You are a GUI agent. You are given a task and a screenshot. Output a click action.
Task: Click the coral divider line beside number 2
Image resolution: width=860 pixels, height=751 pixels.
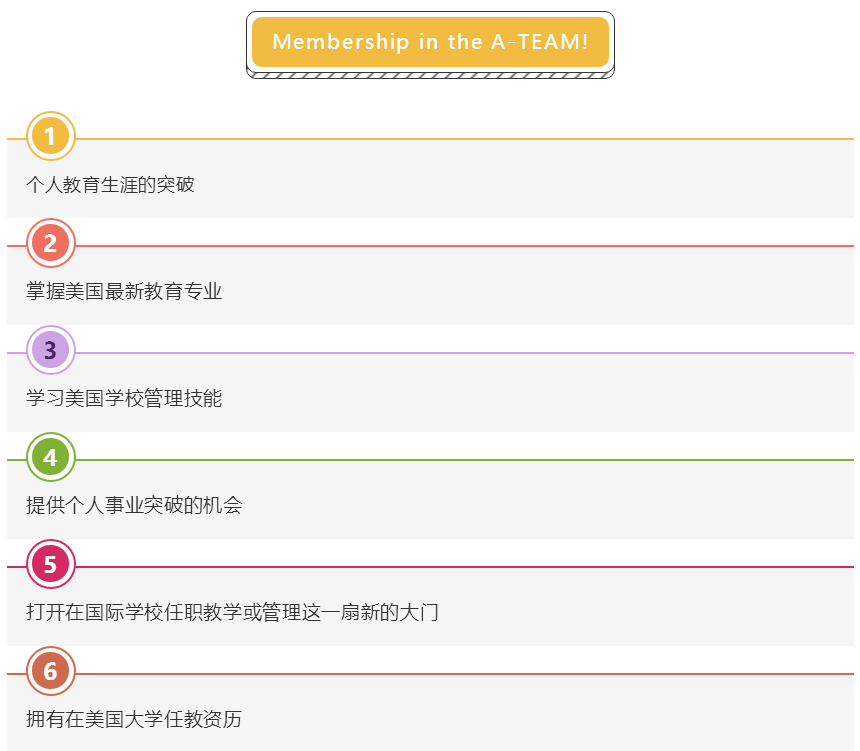click(460, 246)
